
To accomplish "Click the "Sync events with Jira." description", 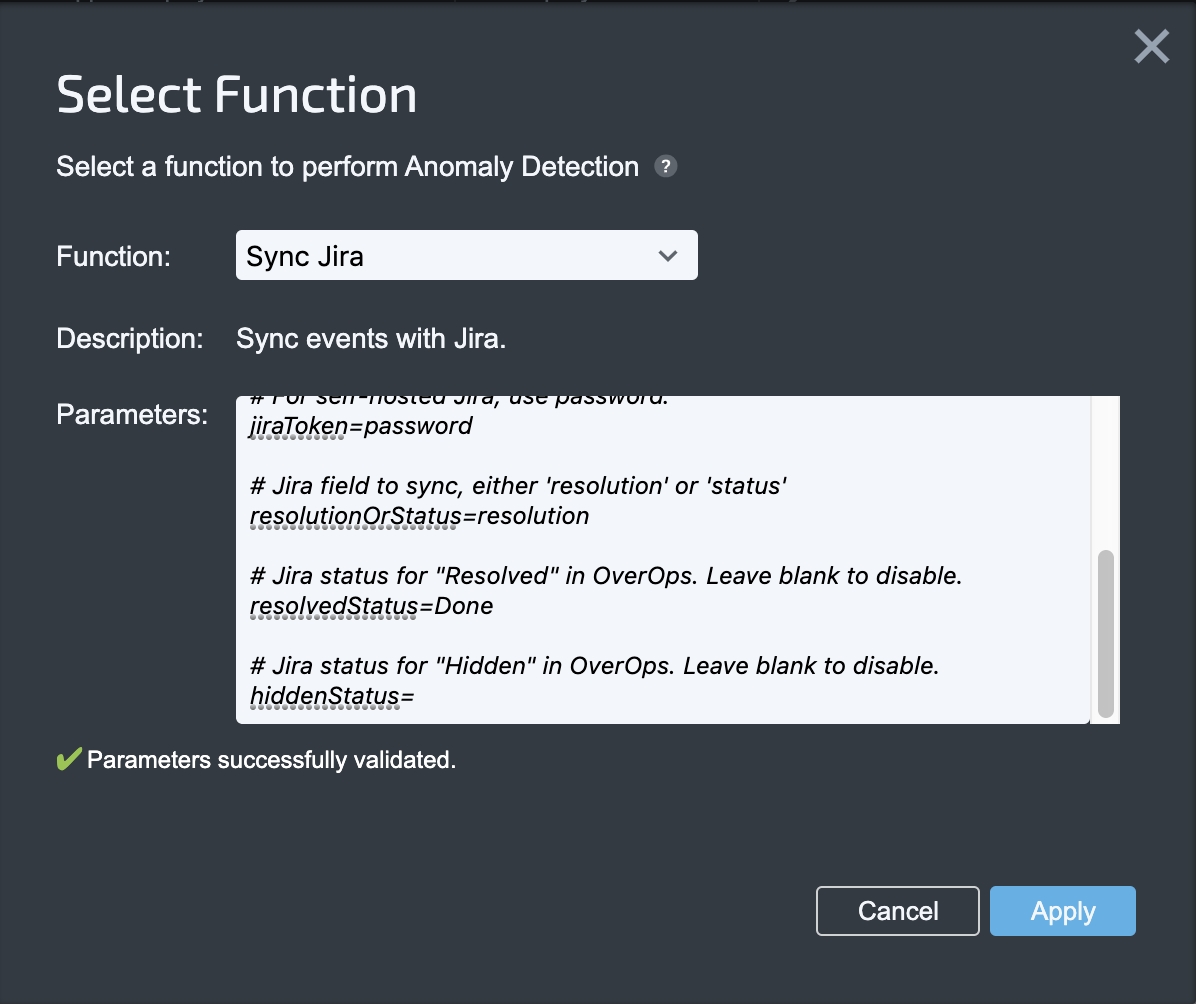I will [x=371, y=339].
